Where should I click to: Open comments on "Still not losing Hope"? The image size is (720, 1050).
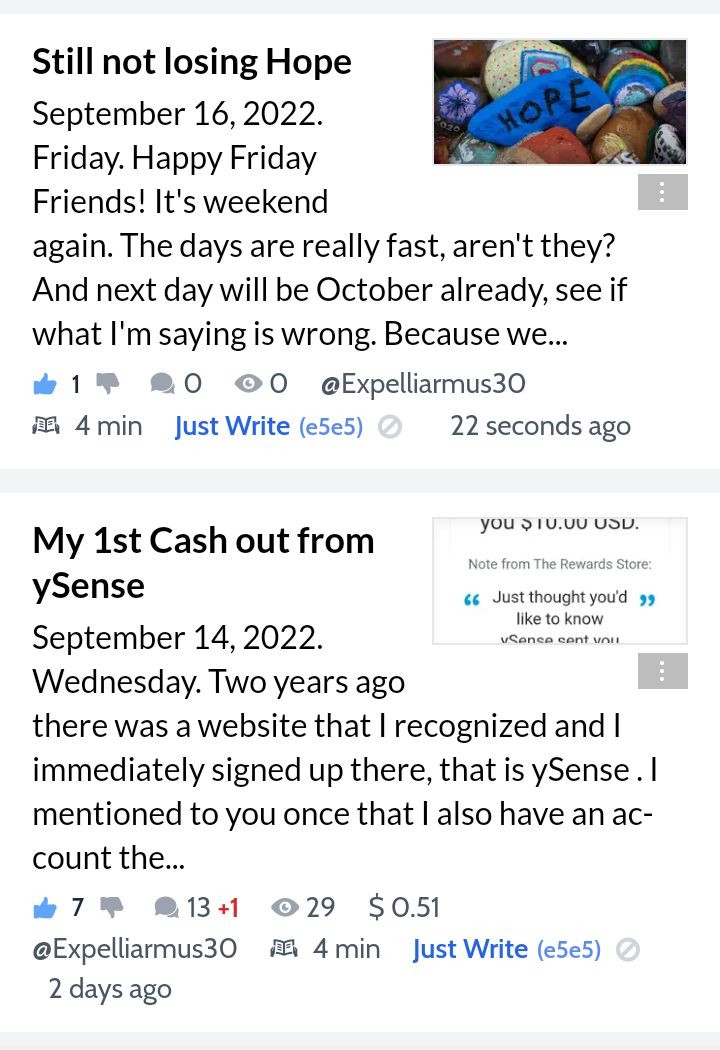(162, 384)
